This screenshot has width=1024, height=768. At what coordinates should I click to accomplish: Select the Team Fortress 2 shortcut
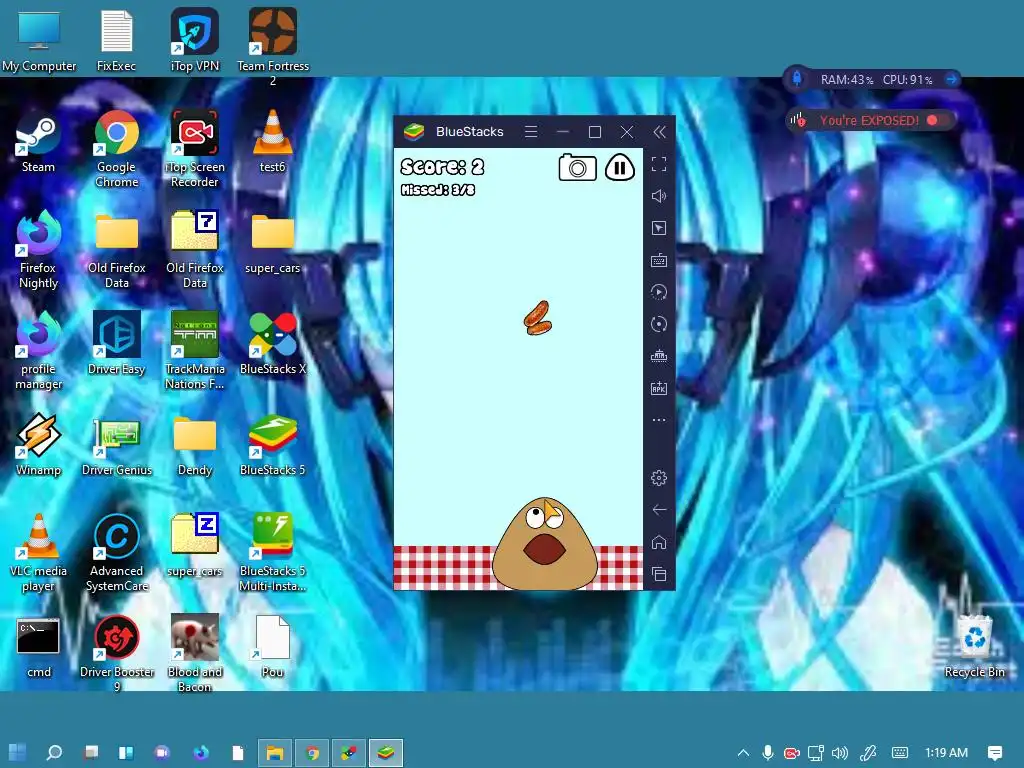[273, 47]
